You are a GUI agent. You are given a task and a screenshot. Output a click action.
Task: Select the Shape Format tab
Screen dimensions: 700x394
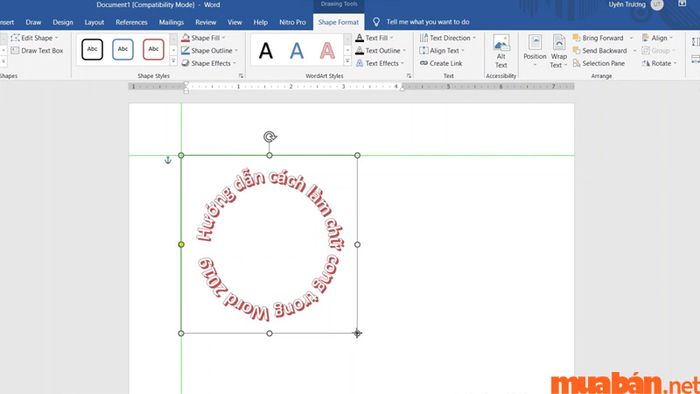[x=338, y=22]
